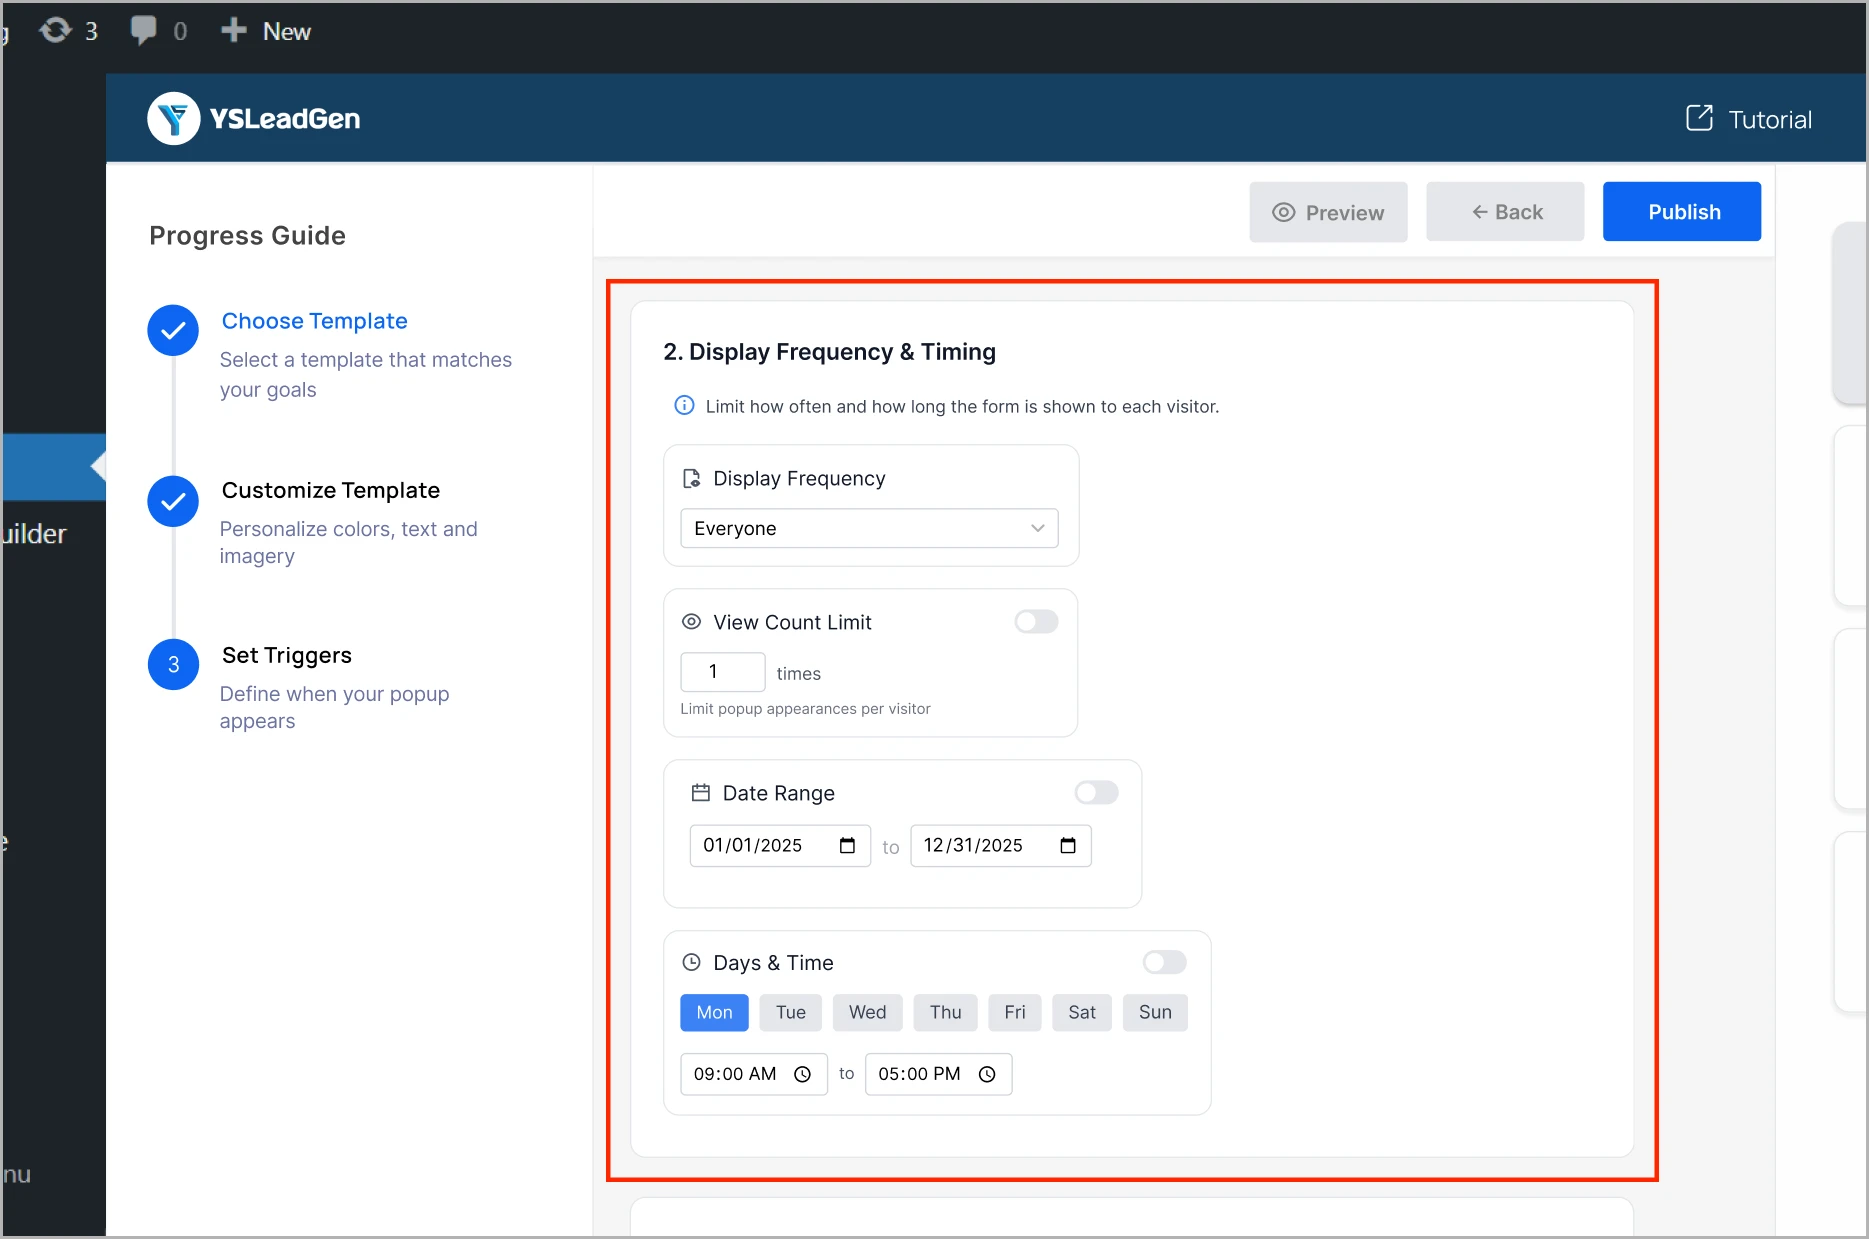Select the Wed day chip
The height and width of the screenshot is (1239, 1869).
(x=867, y=1012)
